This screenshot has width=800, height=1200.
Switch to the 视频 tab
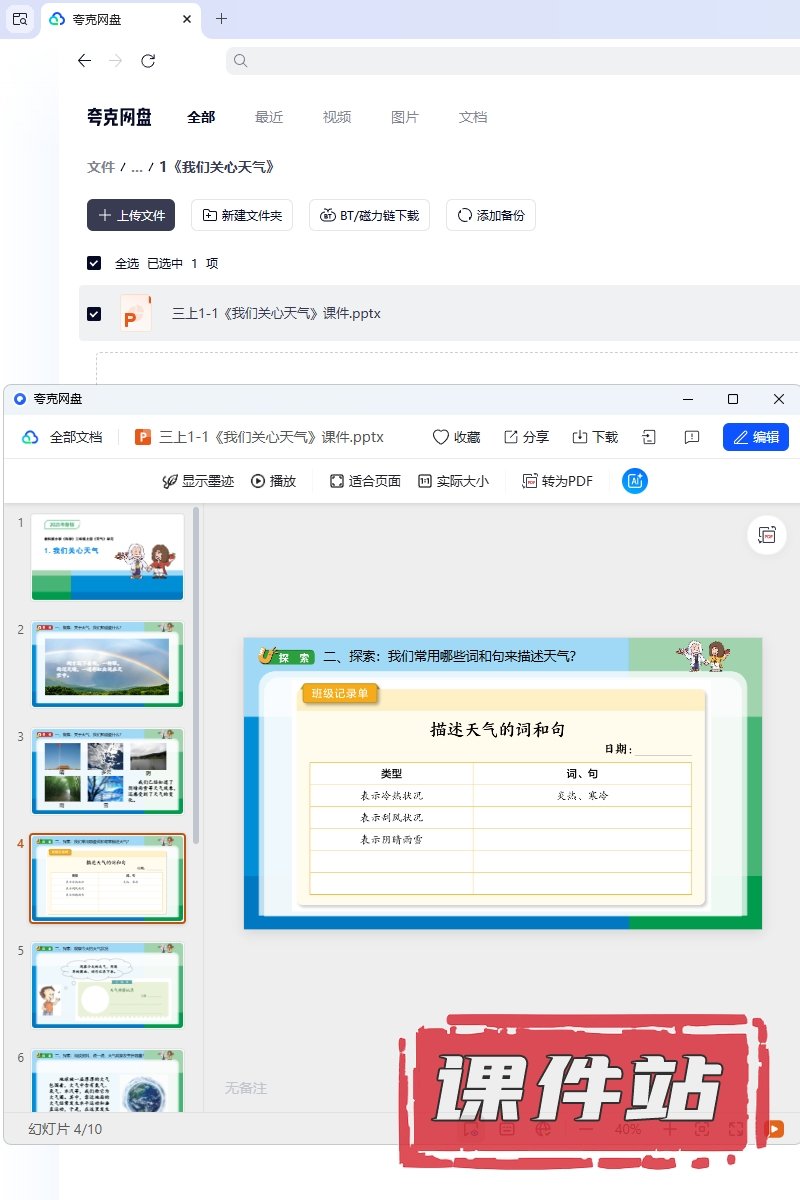(337, 117)
